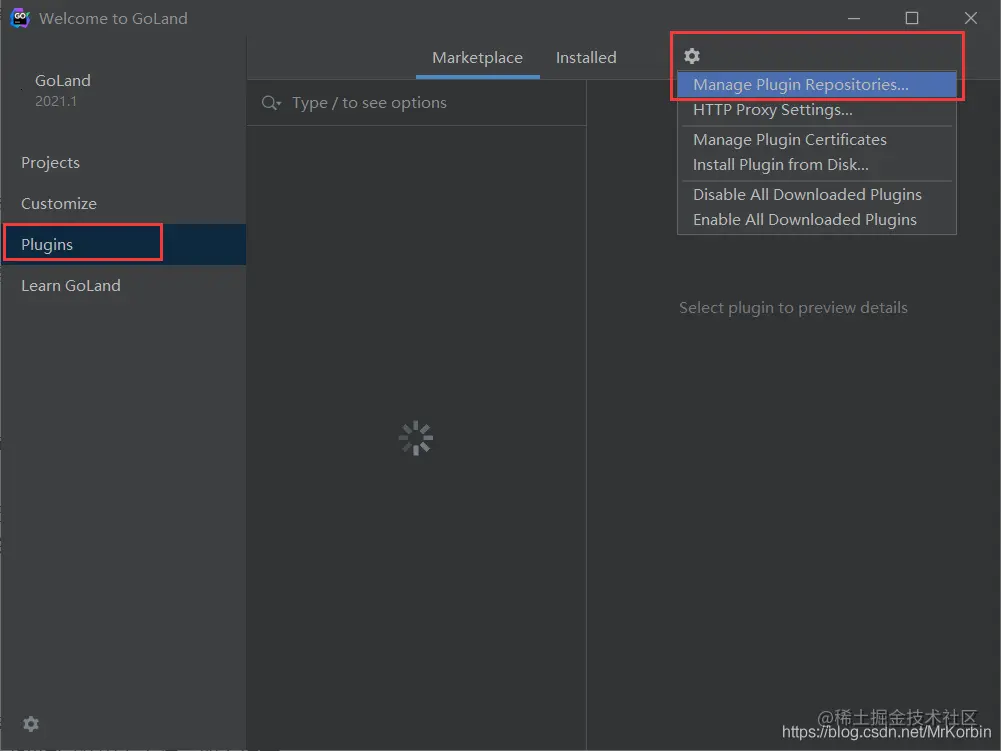Minimize the Welcome to GoLand window
The width and height of the screenshot is (1001, 751).
pyautogui.click(x=854, y=19)
